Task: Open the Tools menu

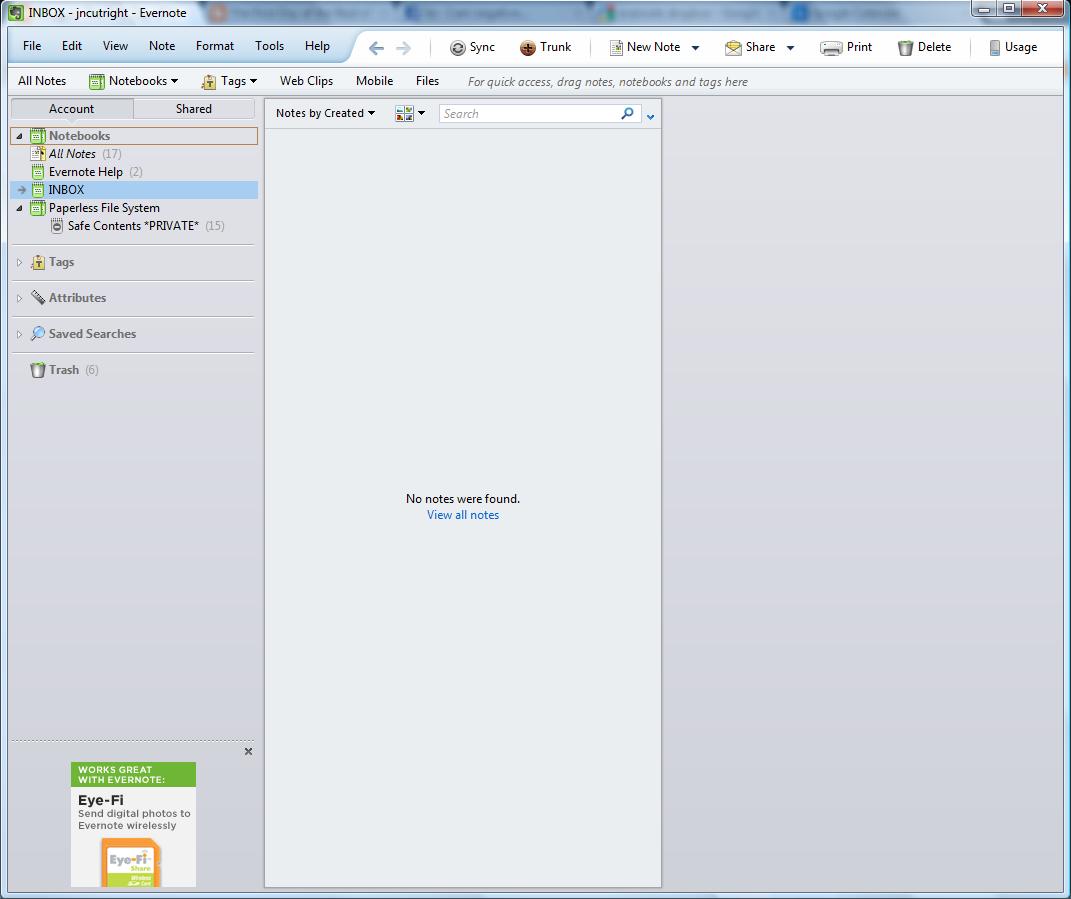Action: click(x=269, y=45)
